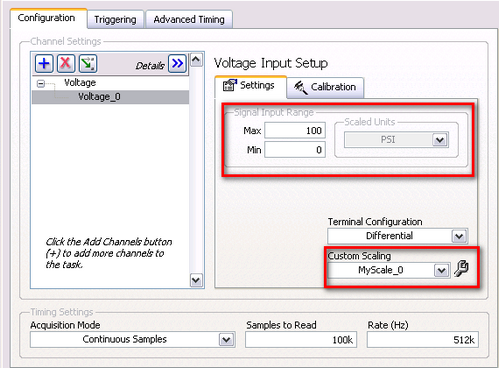Click channel list scroll up arrow
This screenshot has height=368, width=499.
(x=196, y=60)
